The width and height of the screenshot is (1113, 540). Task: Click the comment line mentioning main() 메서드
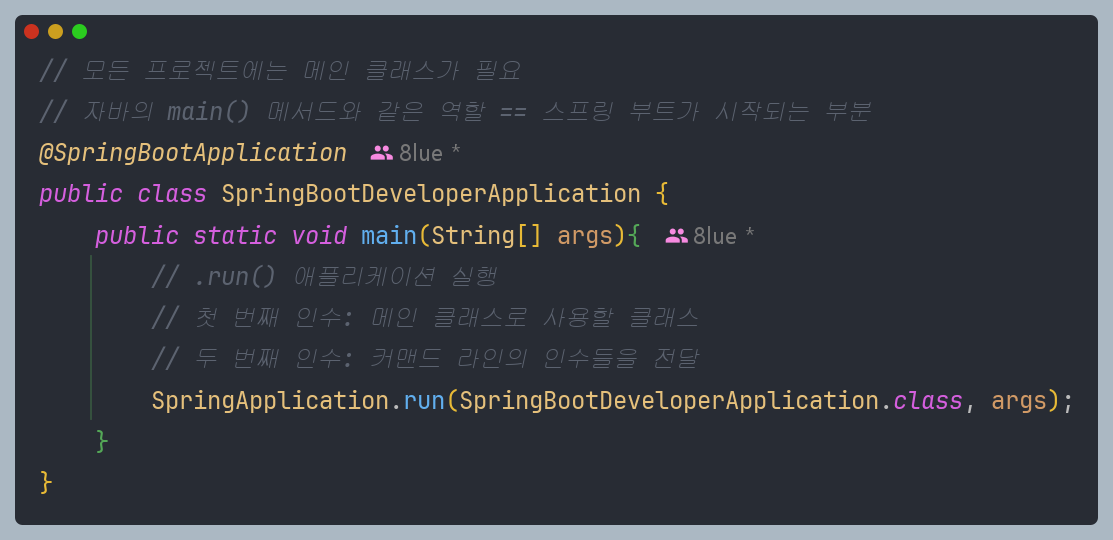click(x=455, y=111)
